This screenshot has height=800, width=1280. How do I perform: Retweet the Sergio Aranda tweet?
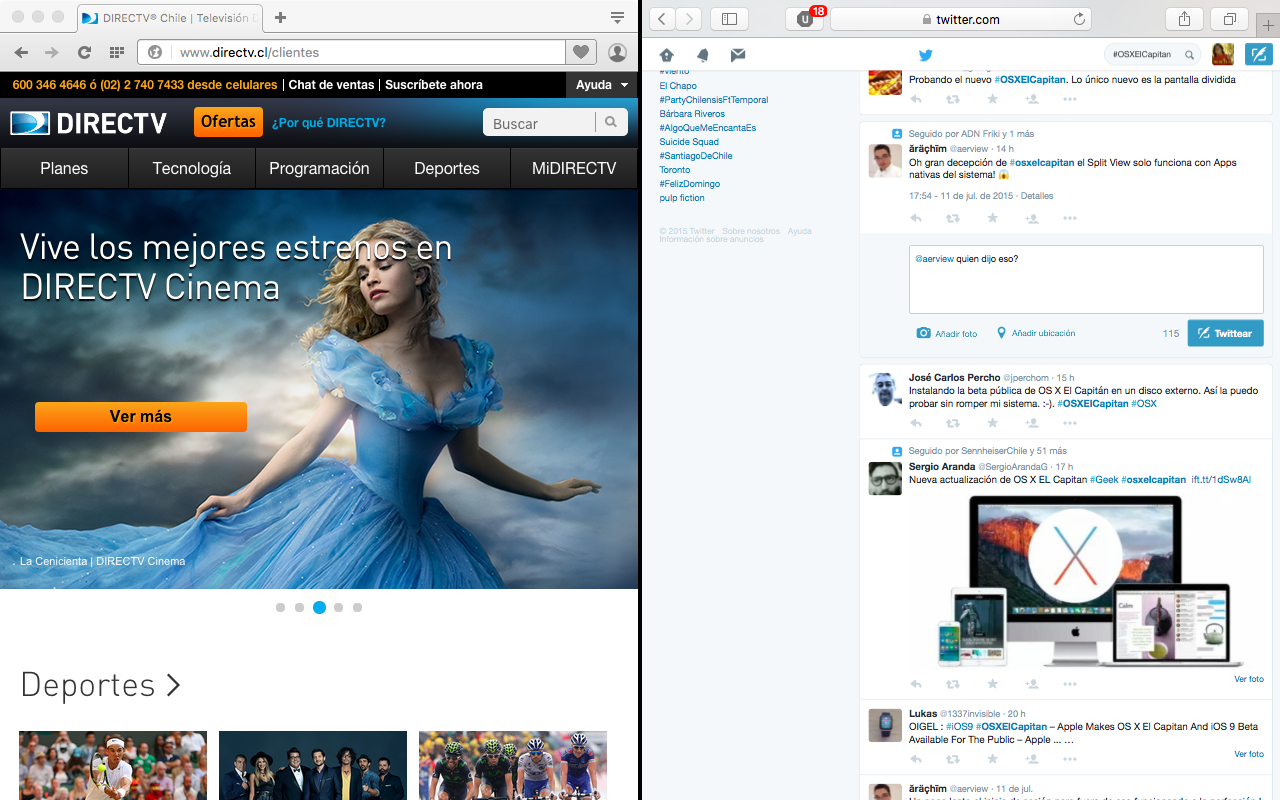pos(952,684)
